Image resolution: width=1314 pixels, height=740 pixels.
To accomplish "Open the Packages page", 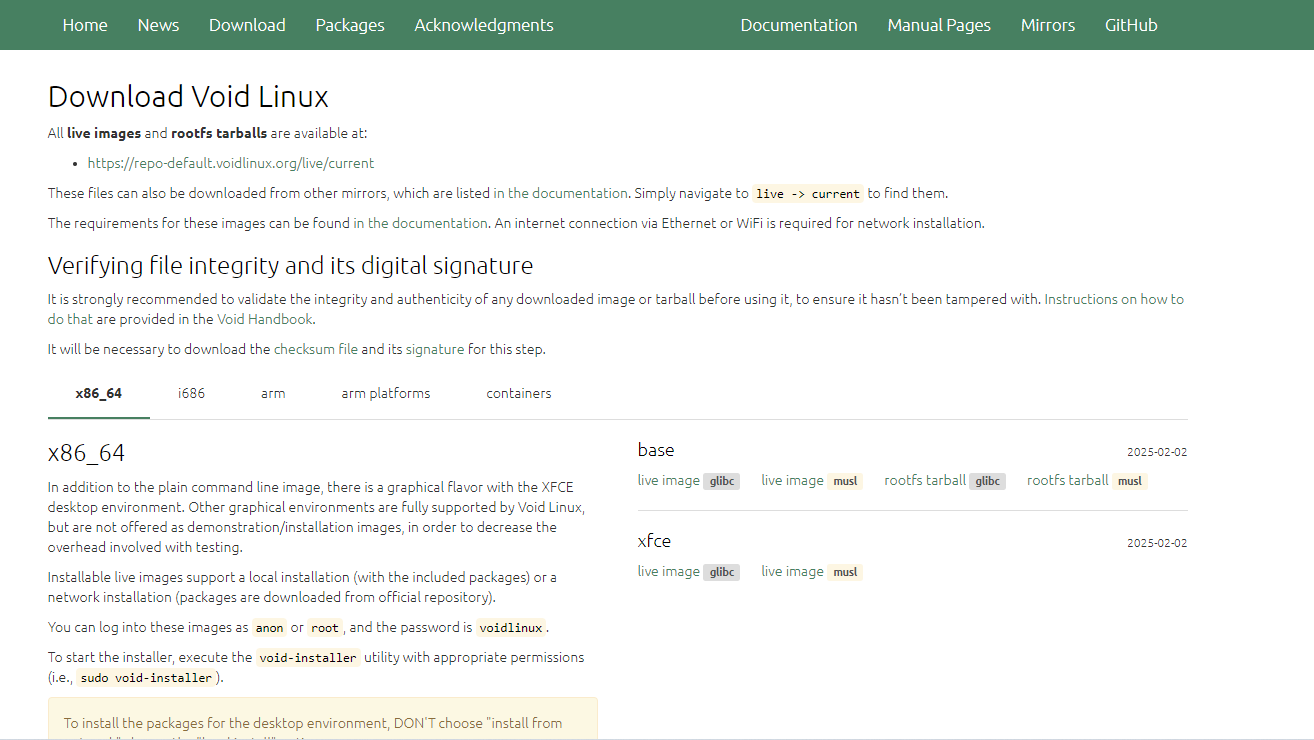I will point(350,25).
